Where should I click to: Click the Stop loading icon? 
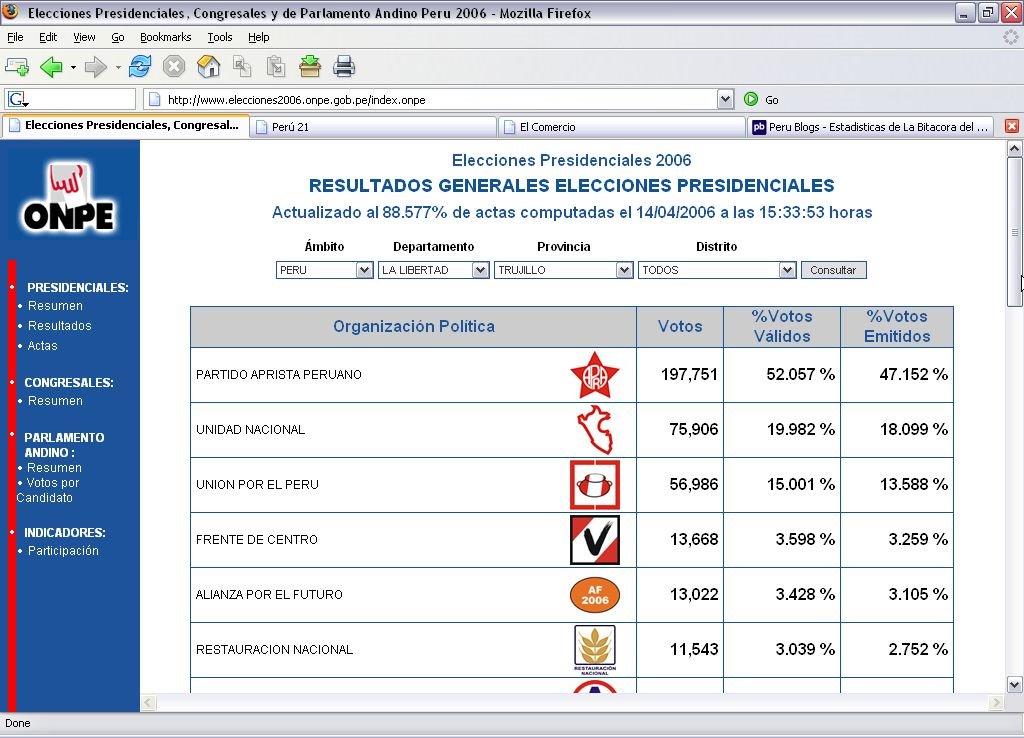click(x=174, y=66)
